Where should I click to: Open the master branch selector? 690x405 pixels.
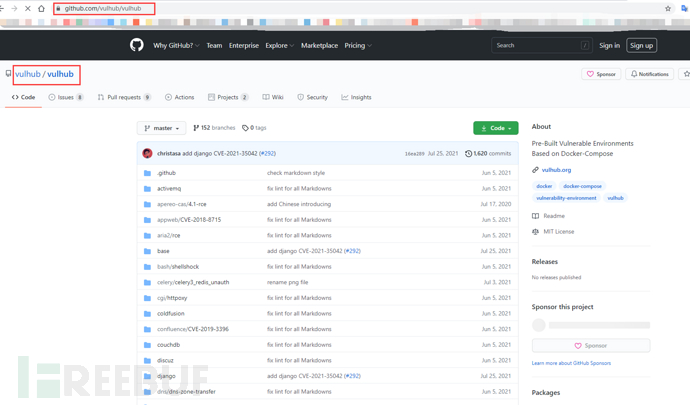(x=161, y=128)
